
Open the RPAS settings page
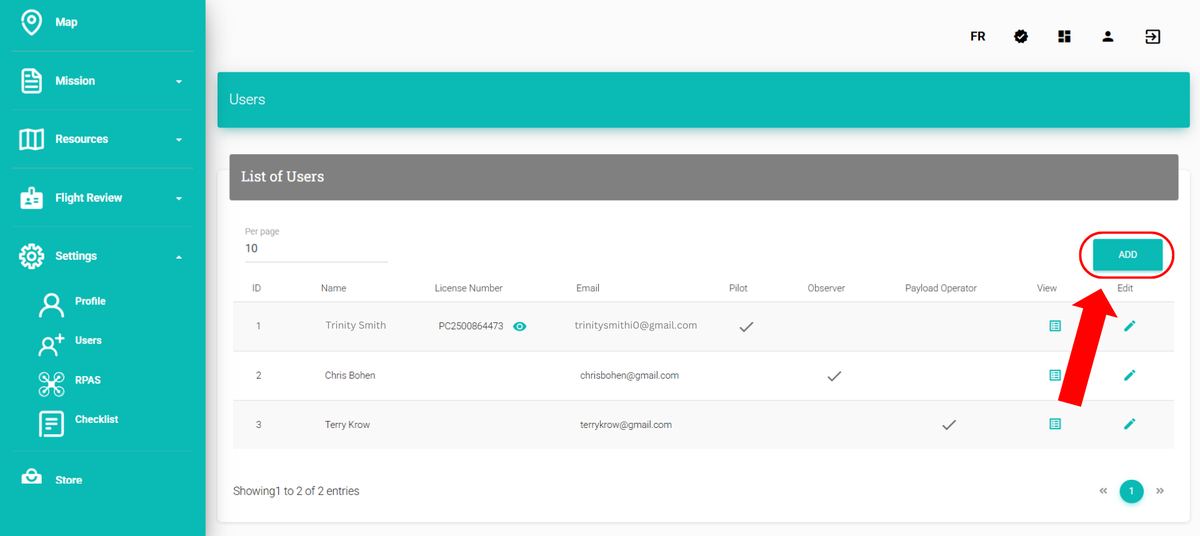[87, 380]
